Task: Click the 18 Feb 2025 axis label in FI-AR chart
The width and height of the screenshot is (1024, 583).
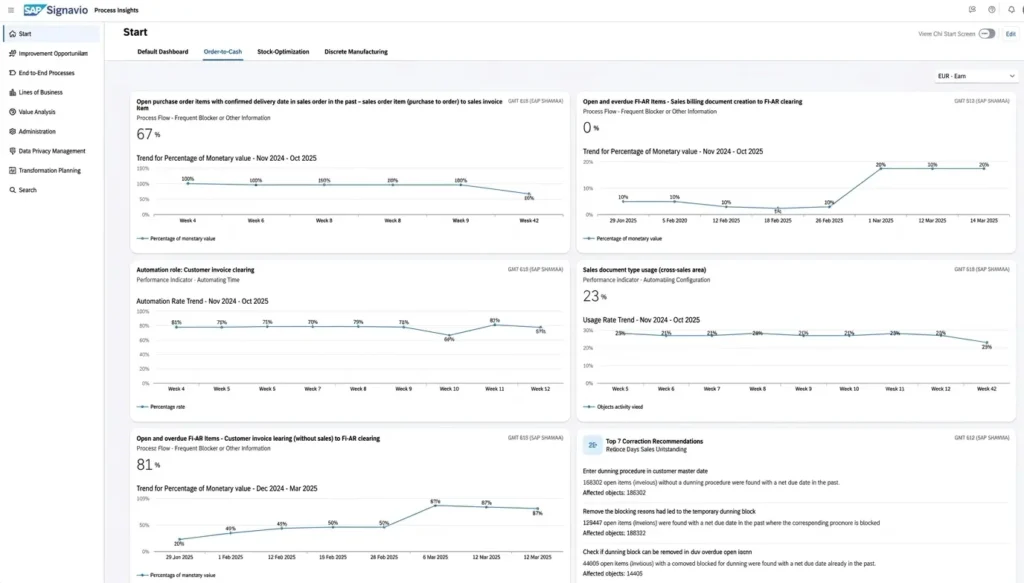Action: (777, 221)
